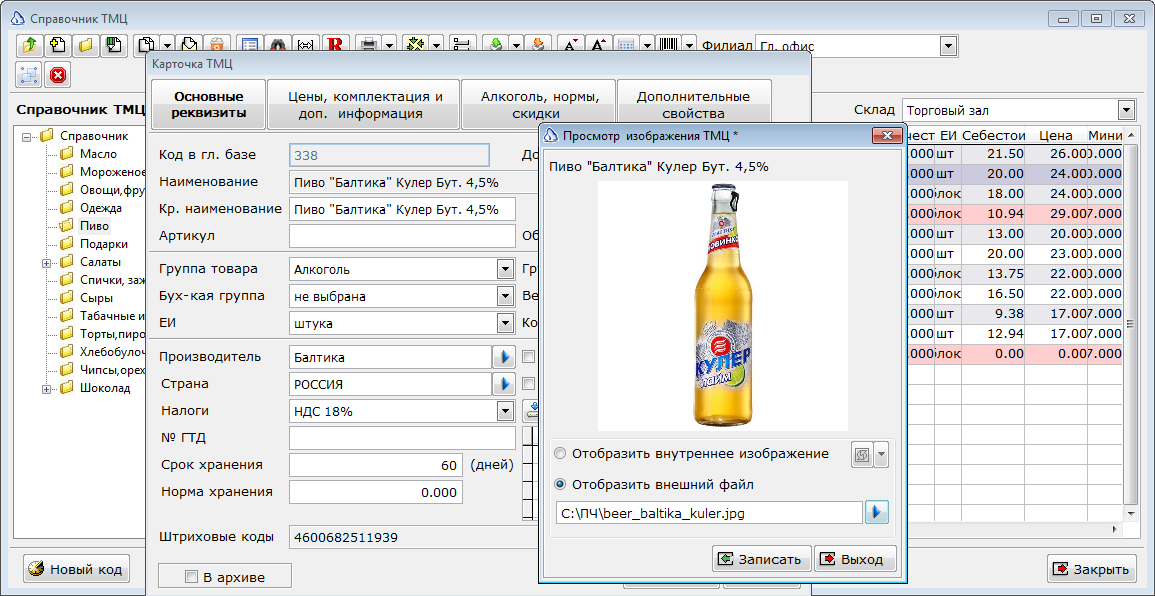1155x596 pixels.
Task: Open the printer icon dropdown arrow
Action: tap(389, 45)
